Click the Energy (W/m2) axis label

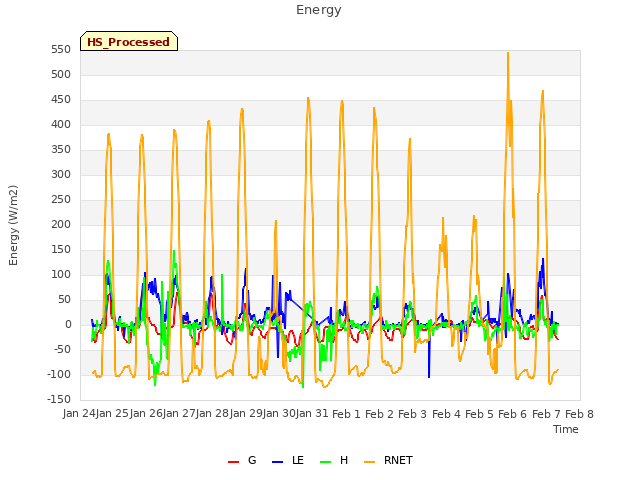click(x=13, y=225)
